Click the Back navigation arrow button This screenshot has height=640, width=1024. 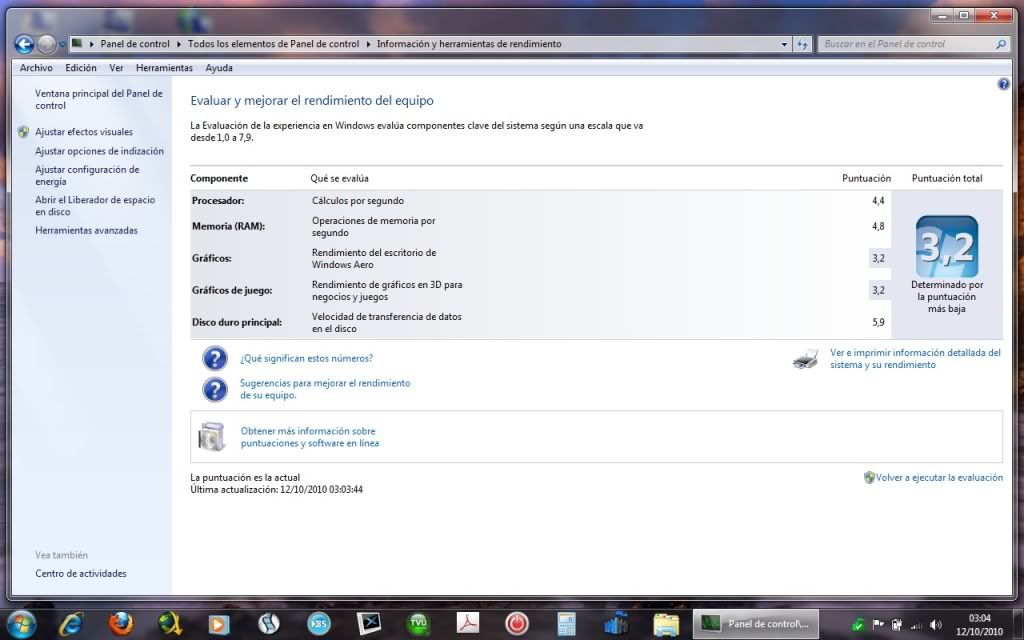coord(24,44)
